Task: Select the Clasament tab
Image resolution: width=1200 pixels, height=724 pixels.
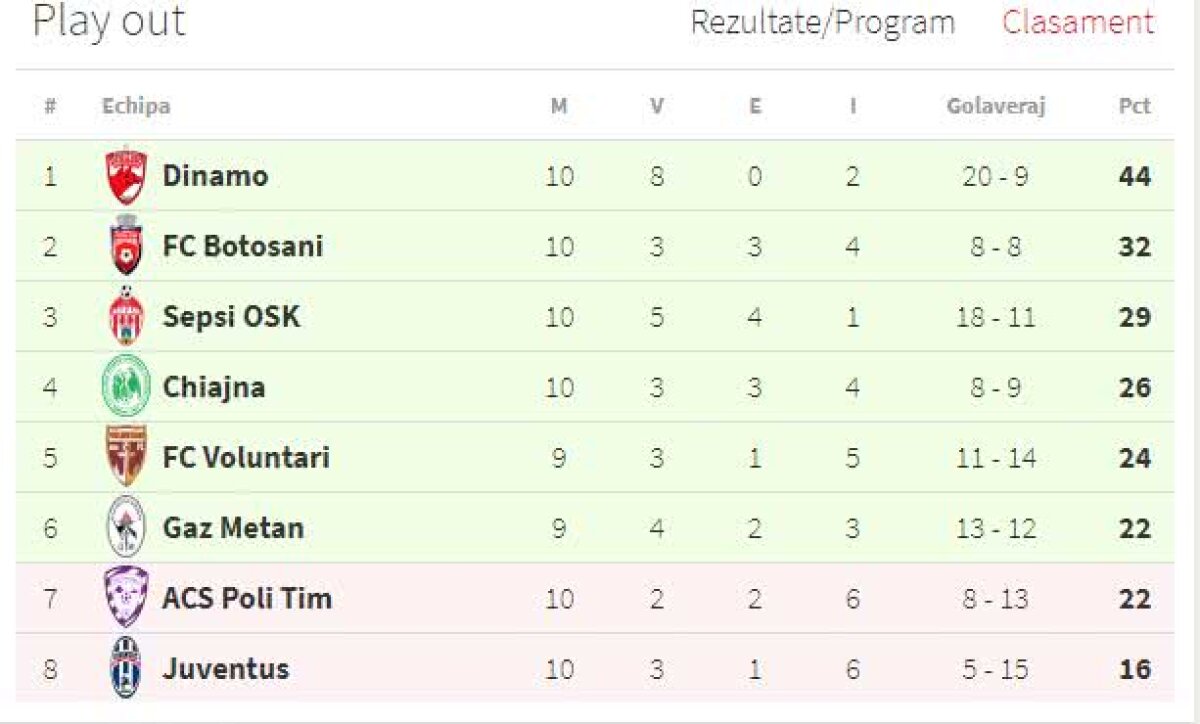Action: 1078,22
